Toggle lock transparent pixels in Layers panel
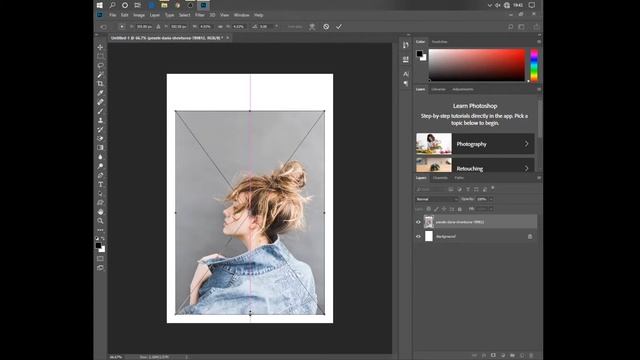 coord(429,209)
